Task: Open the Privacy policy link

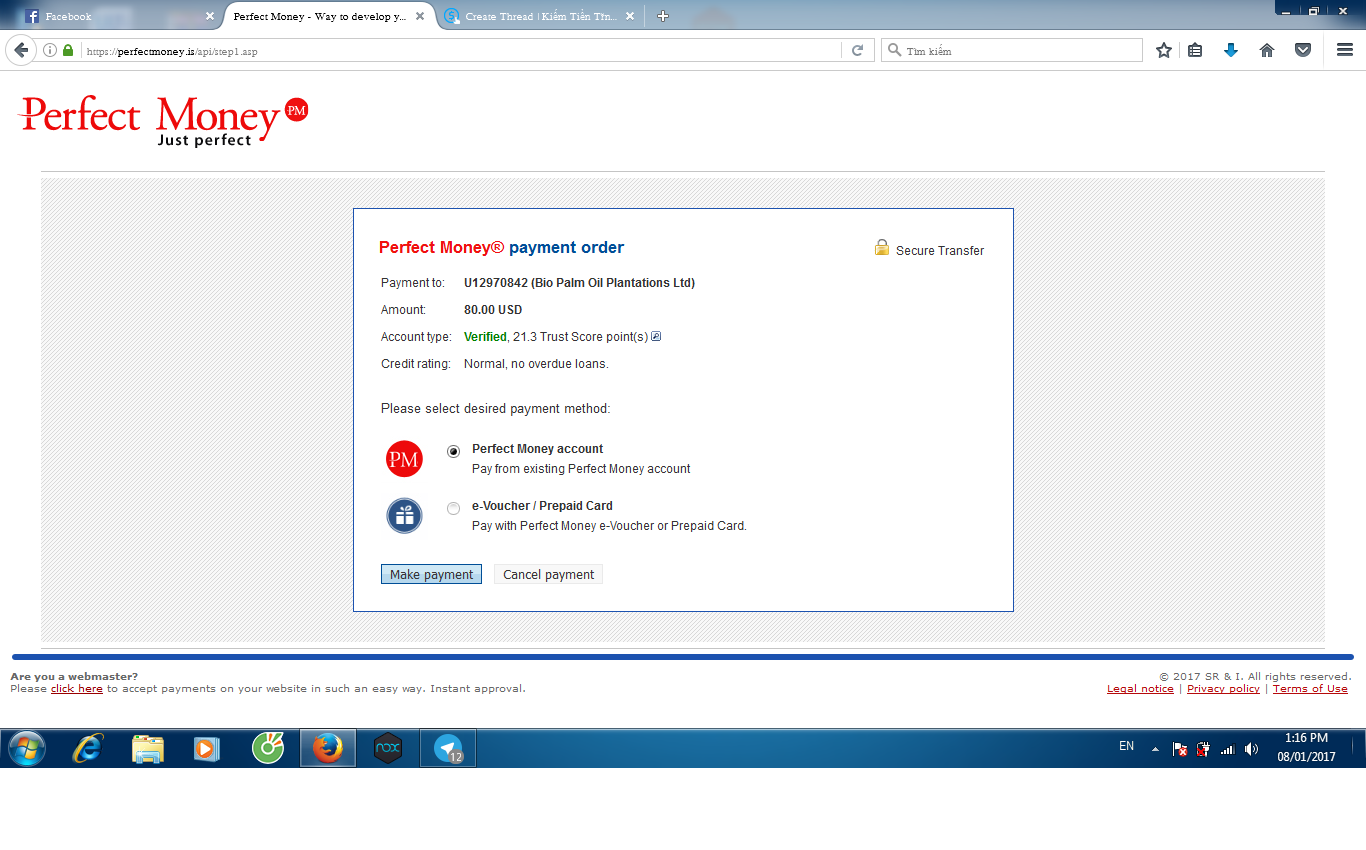Action: [x=1223, y=688]
